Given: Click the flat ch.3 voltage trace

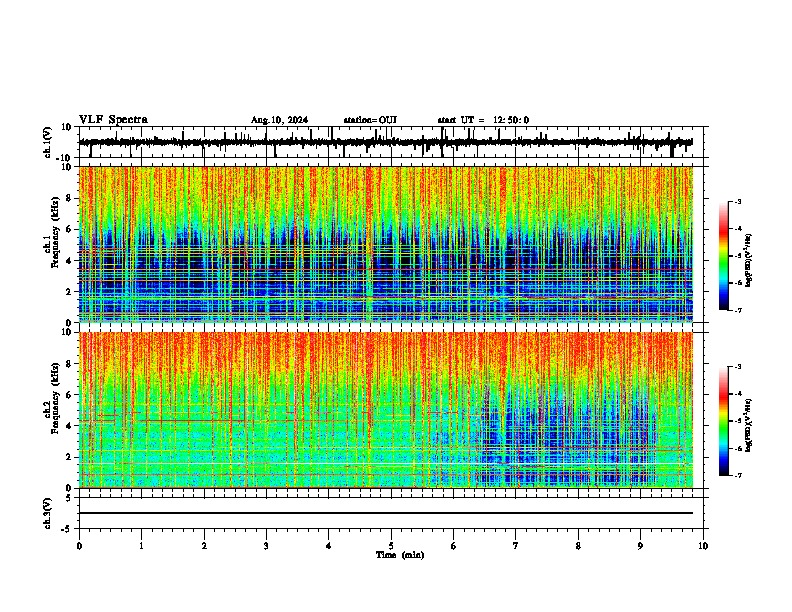Looking at the screenshot, I should (385, 513).
